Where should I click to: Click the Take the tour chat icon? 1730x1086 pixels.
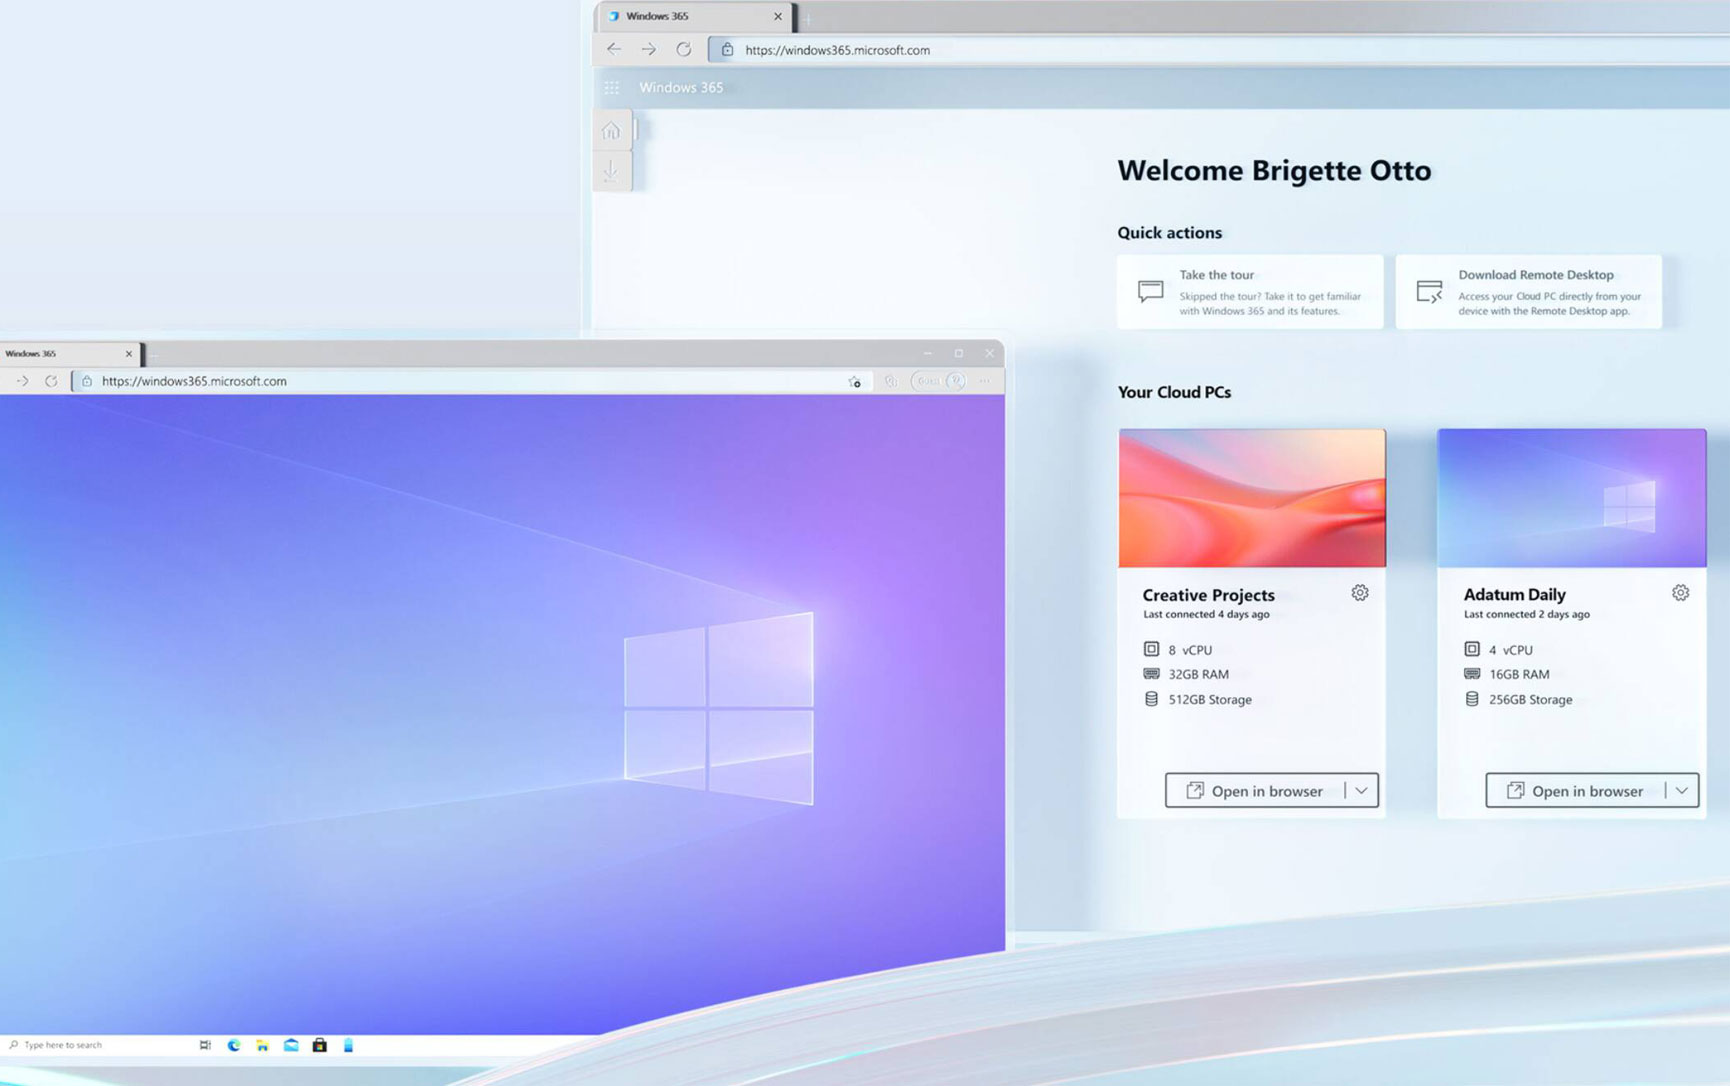click(x=1150, y=291)
